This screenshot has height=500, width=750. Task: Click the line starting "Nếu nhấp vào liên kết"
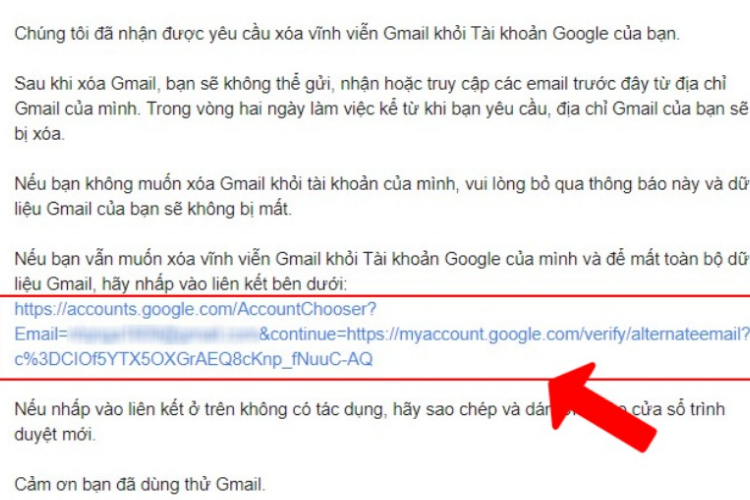click(370, 410)
